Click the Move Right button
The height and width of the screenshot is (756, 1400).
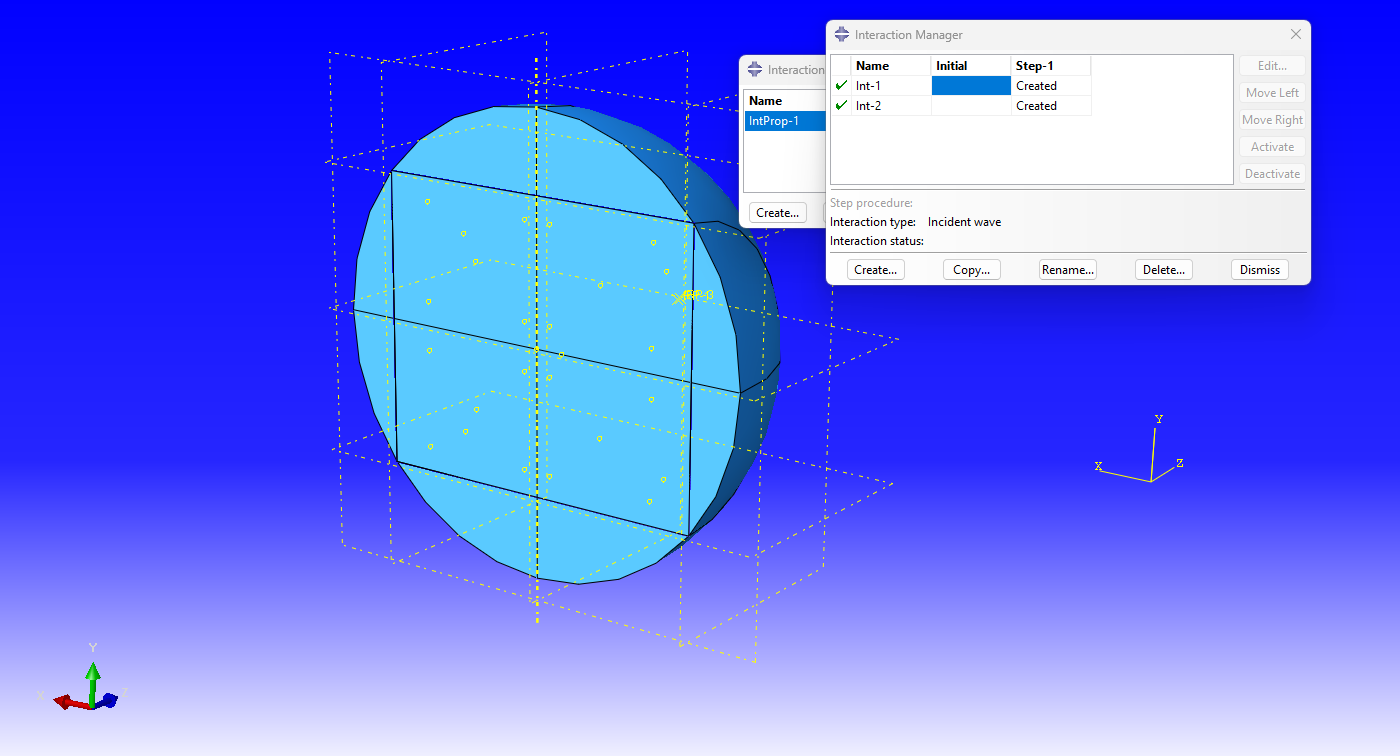[1272, 120]
